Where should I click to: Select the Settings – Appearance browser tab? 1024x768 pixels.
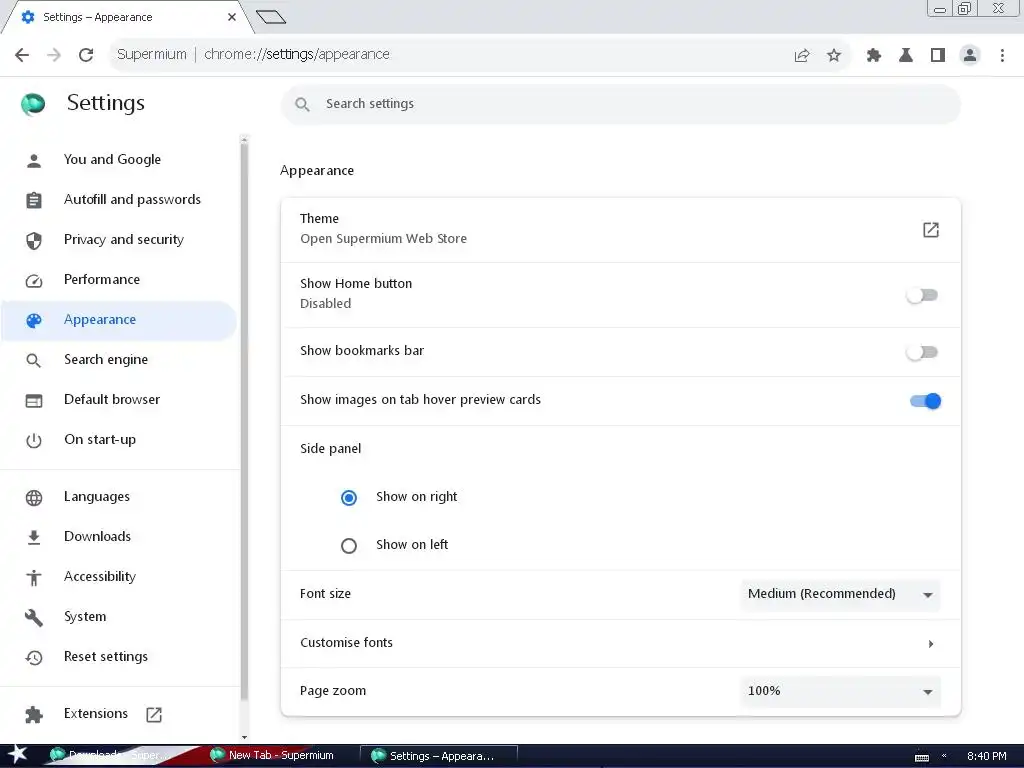(127, 17)
